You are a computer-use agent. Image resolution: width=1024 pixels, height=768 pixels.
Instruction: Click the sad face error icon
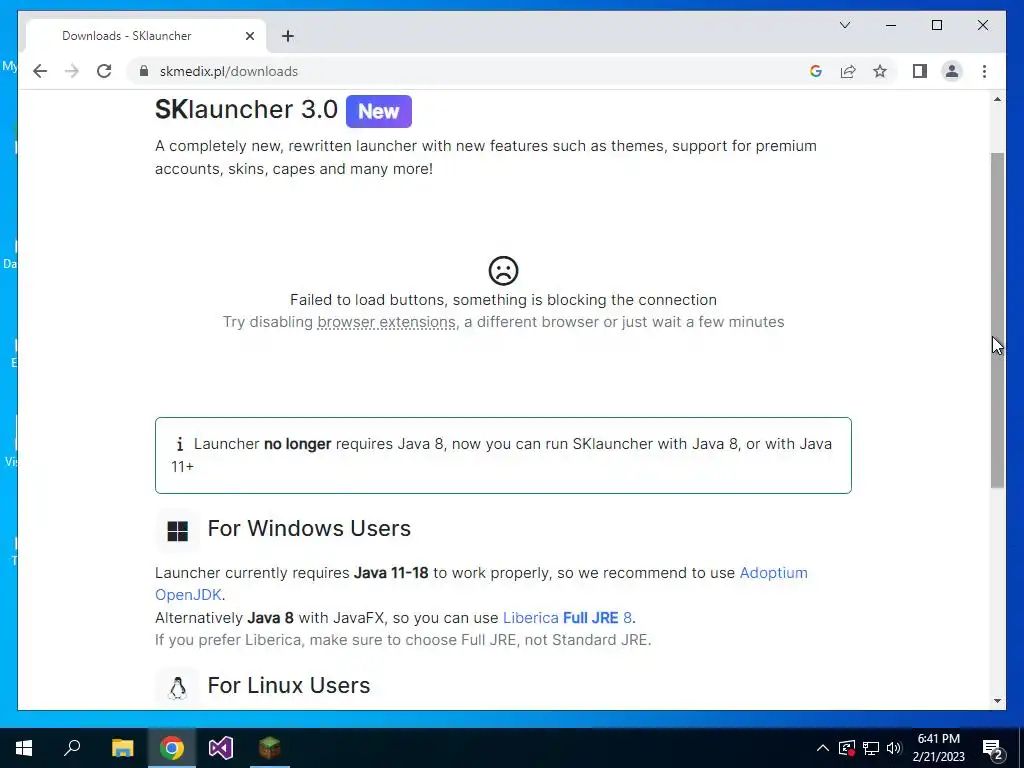(503, 270)
